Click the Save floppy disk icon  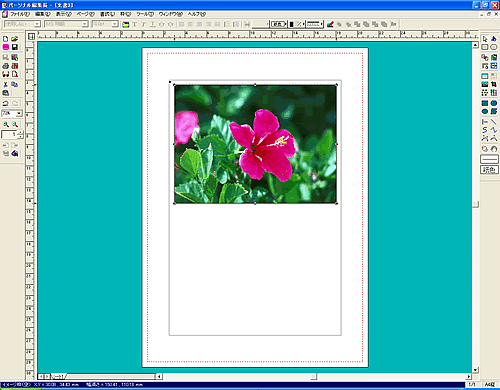coord(15,47)
